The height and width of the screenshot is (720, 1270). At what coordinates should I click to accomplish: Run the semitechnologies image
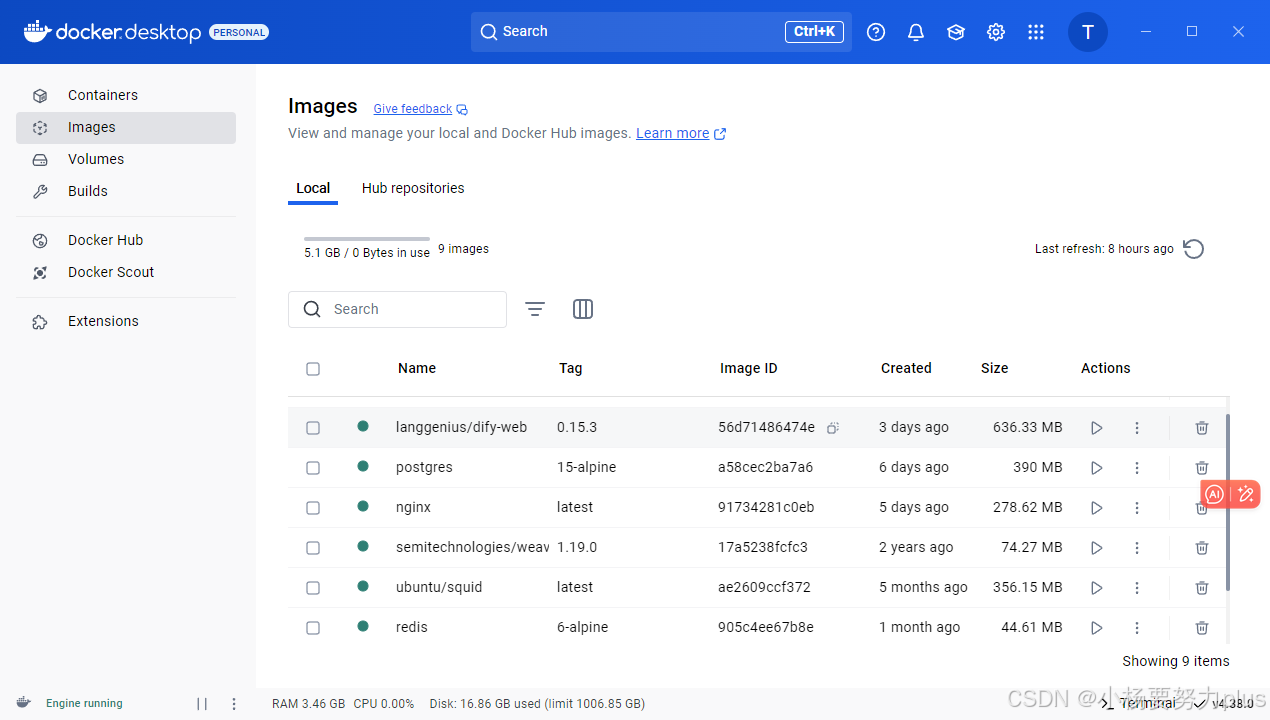pos(1097,548)
